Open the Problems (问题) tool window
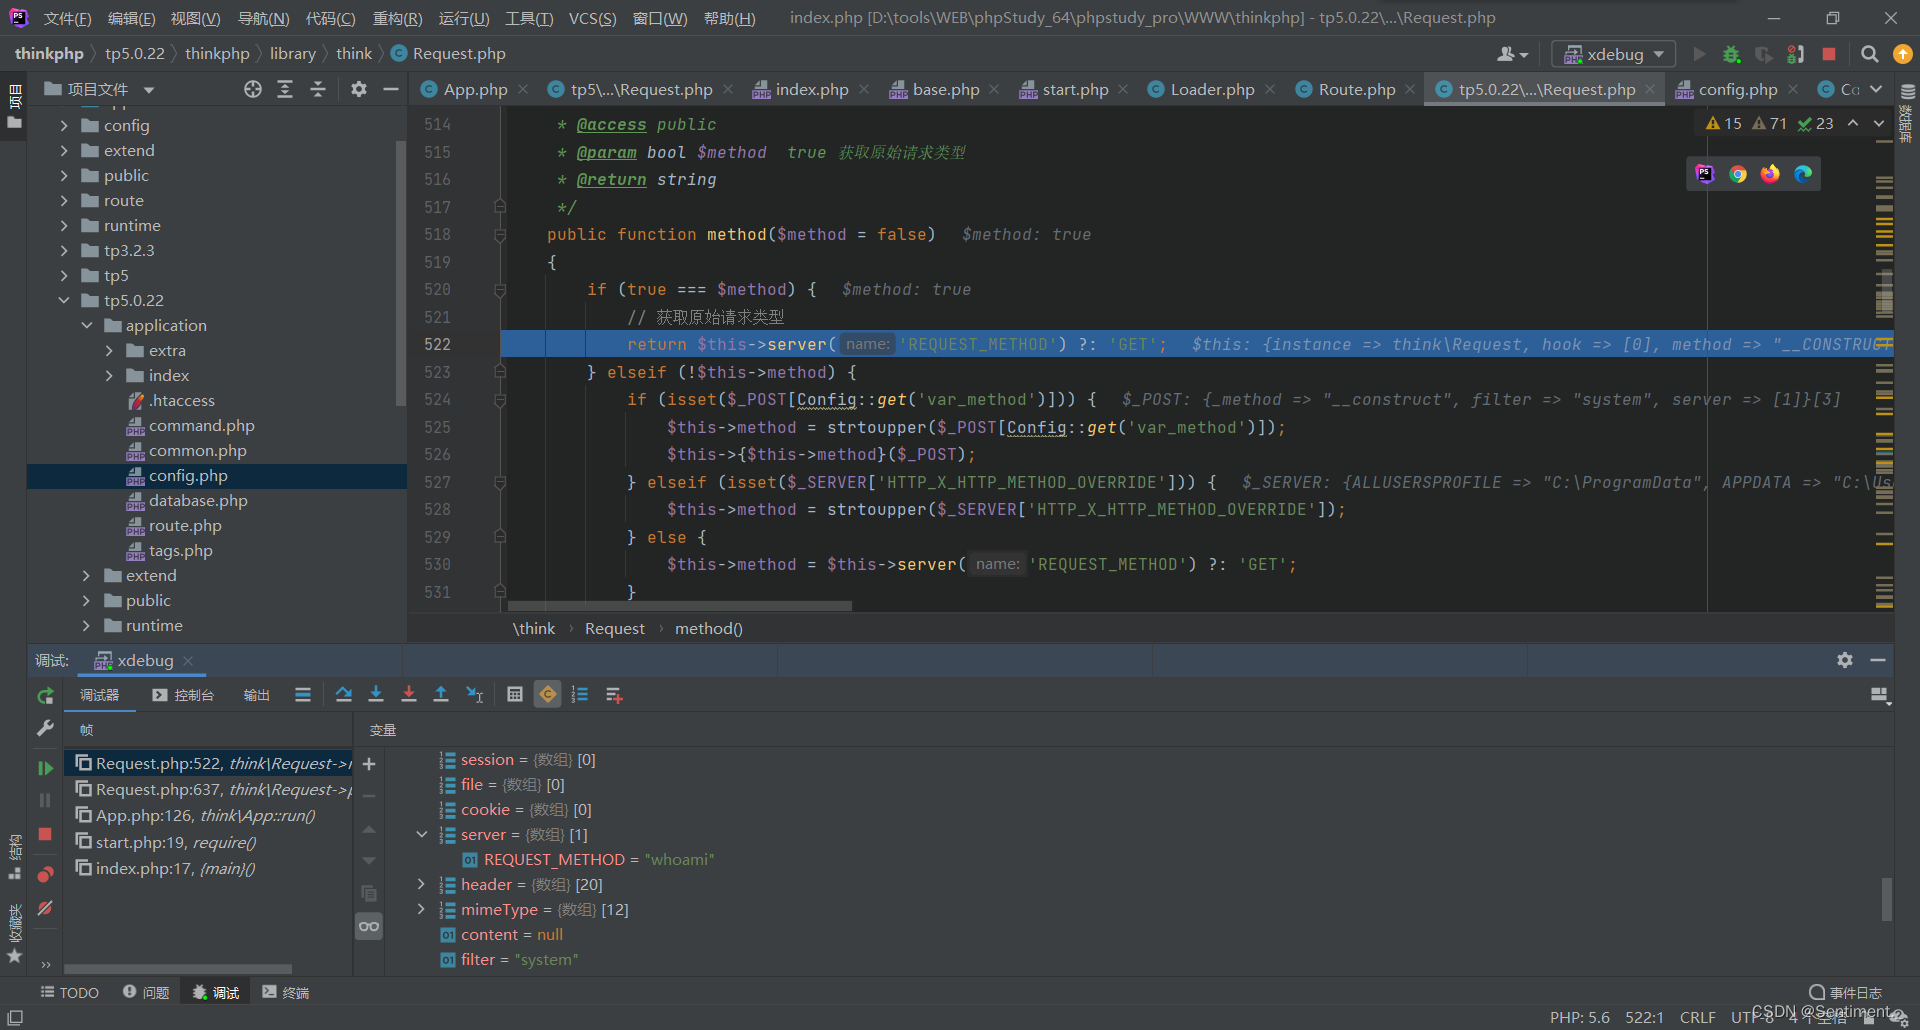The width and height of the screenshot is (1920, 1030). (x=146, y=992)
